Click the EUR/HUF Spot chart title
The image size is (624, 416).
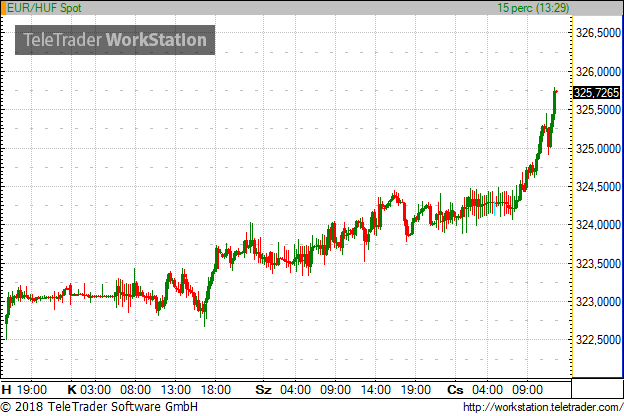click(44, 8)
